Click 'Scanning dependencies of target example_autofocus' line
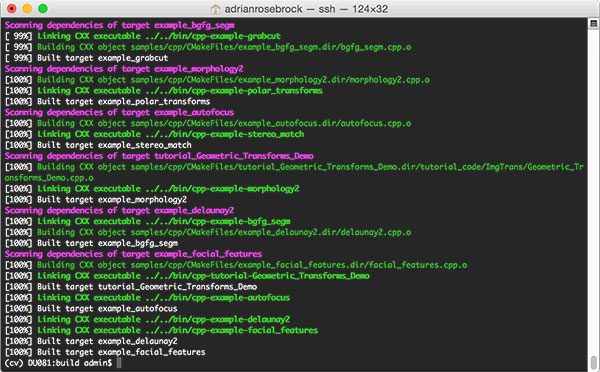Image resolution: width=600 pixels, height=372 pixels. 119,113
